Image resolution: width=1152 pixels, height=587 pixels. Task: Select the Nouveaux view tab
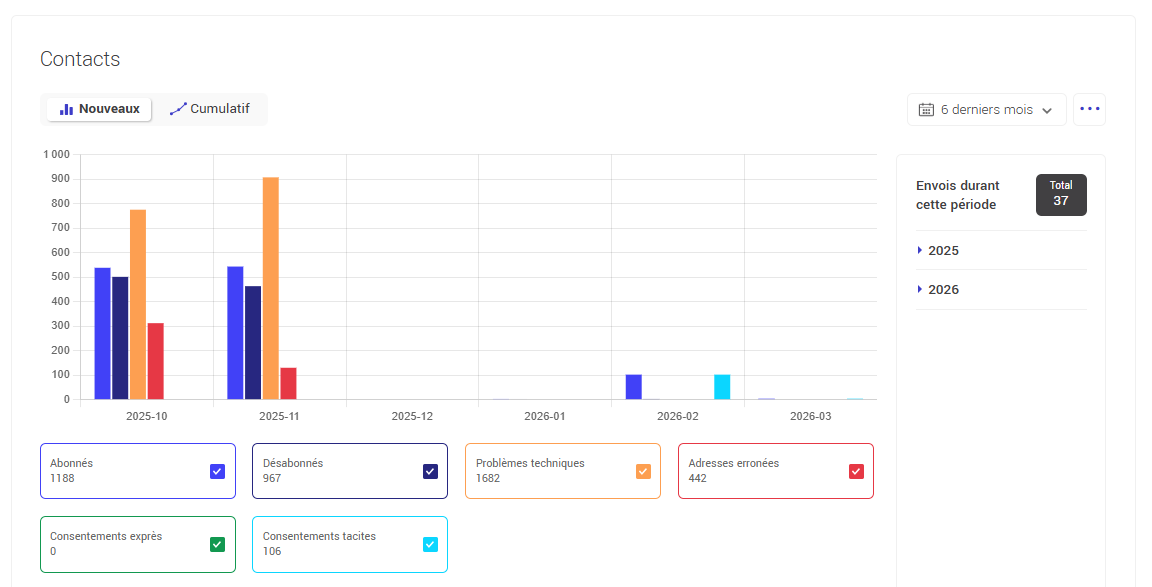100,109
